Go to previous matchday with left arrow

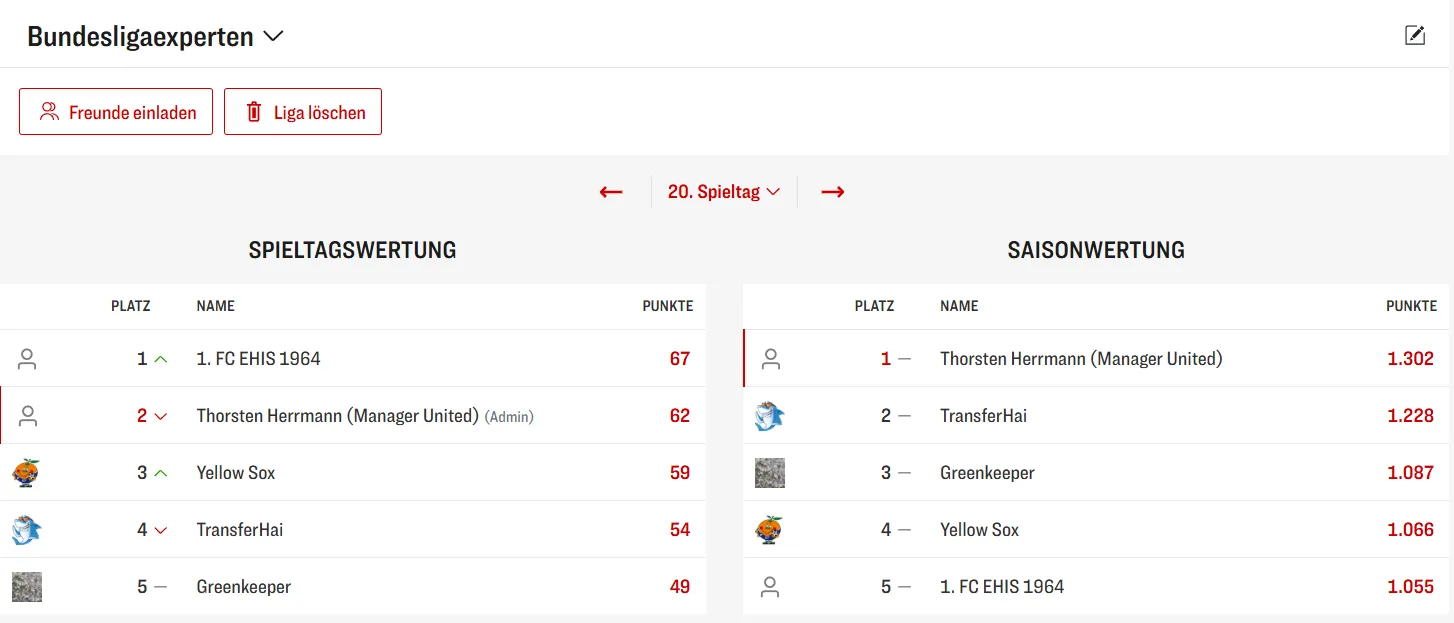[x=611, y=192]
